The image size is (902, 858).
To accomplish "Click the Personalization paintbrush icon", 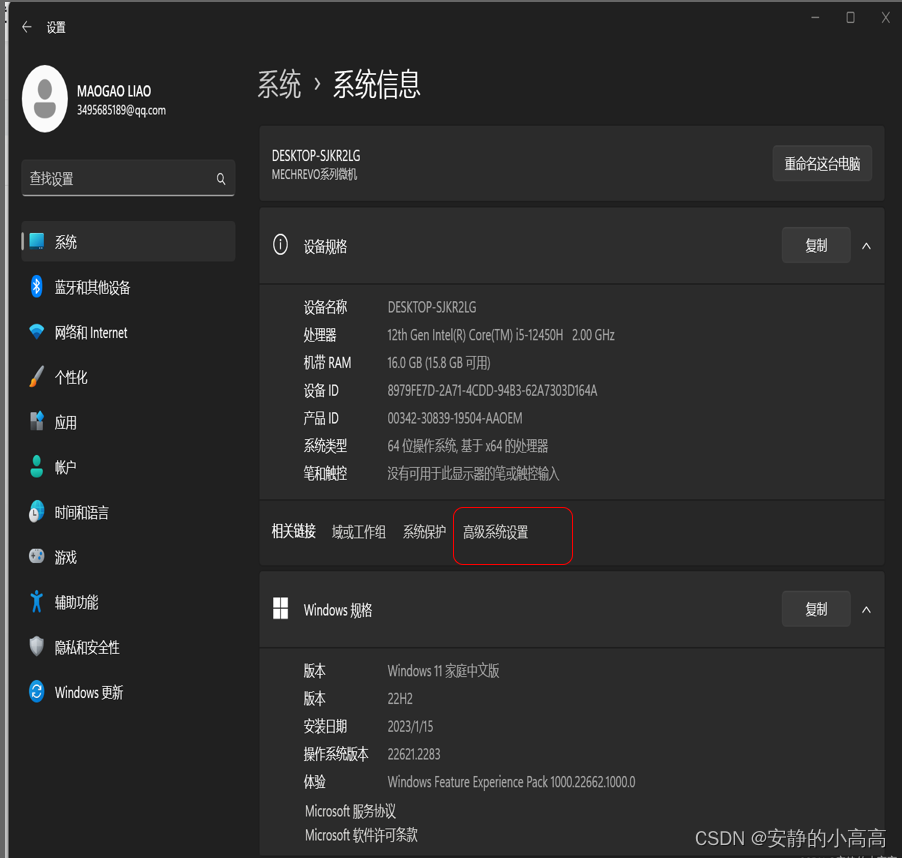I will pyautogui.click(x=37, y=377).
